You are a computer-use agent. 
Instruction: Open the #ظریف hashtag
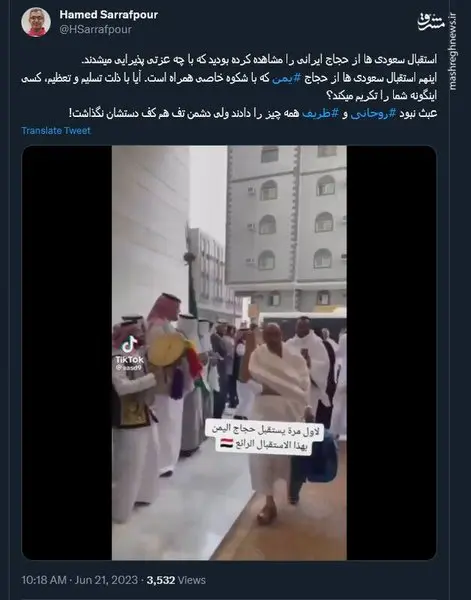point(320,114)
